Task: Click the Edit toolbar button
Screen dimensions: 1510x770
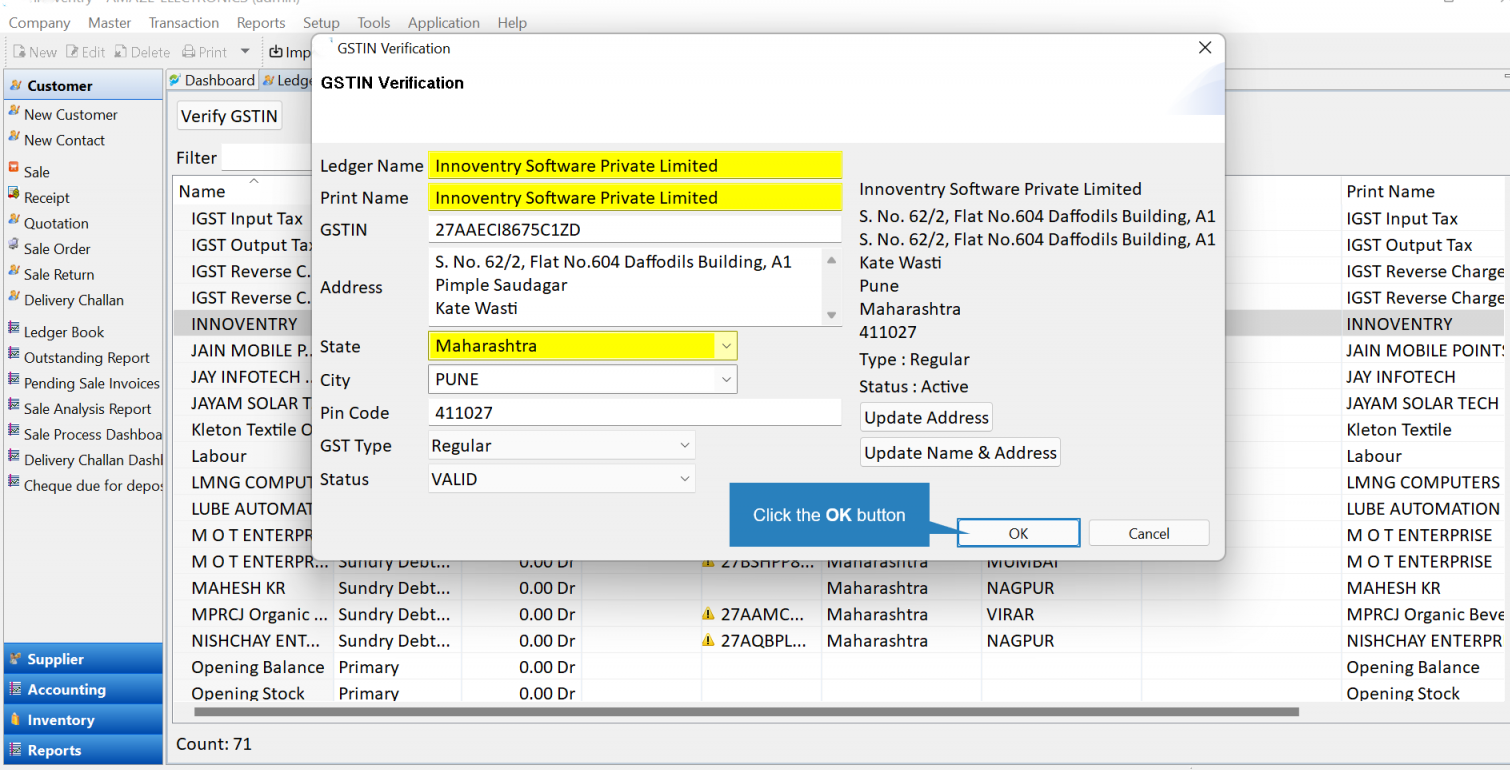Action: 85,52
